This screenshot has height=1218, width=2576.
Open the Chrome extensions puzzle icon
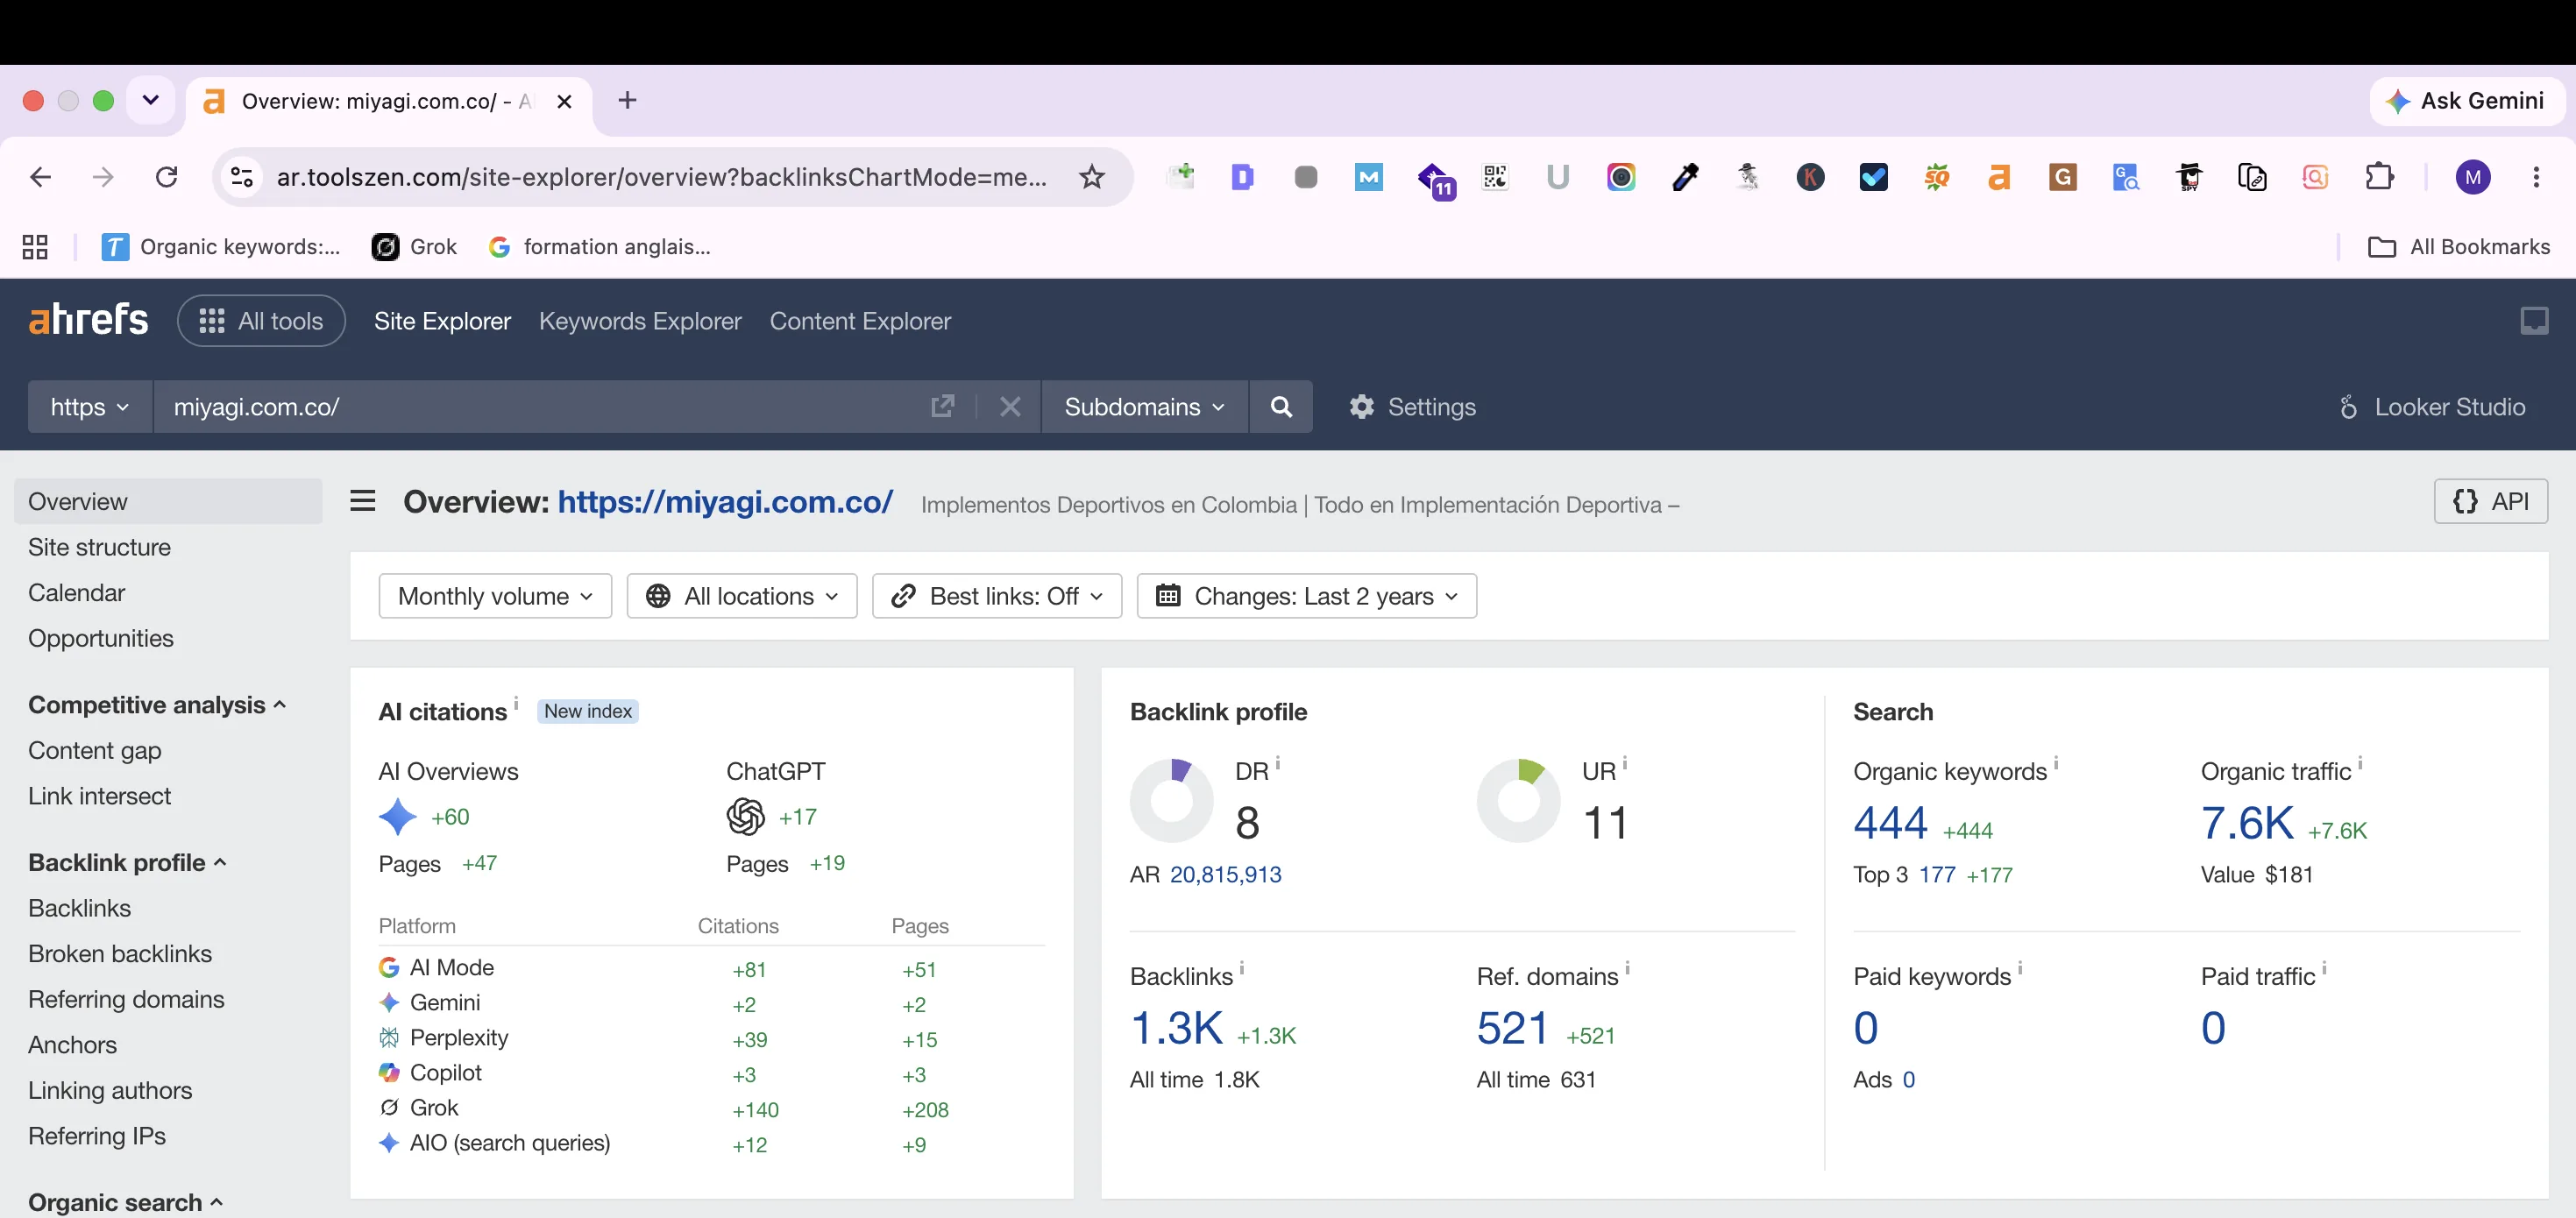coord(2379,177)
